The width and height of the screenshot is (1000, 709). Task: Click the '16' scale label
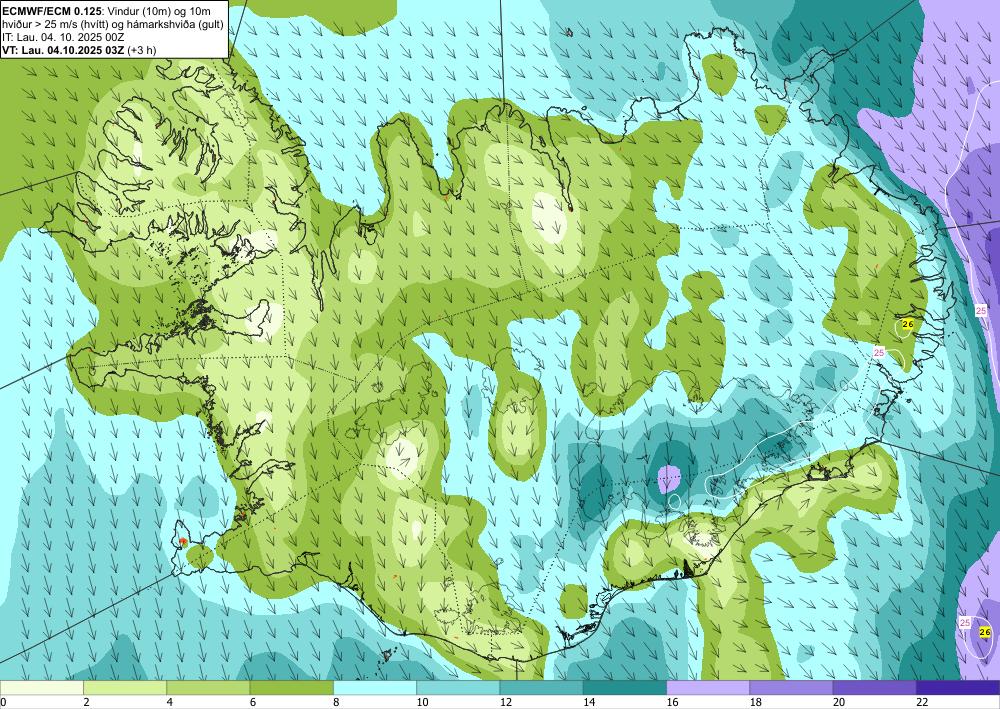point(672,702)
